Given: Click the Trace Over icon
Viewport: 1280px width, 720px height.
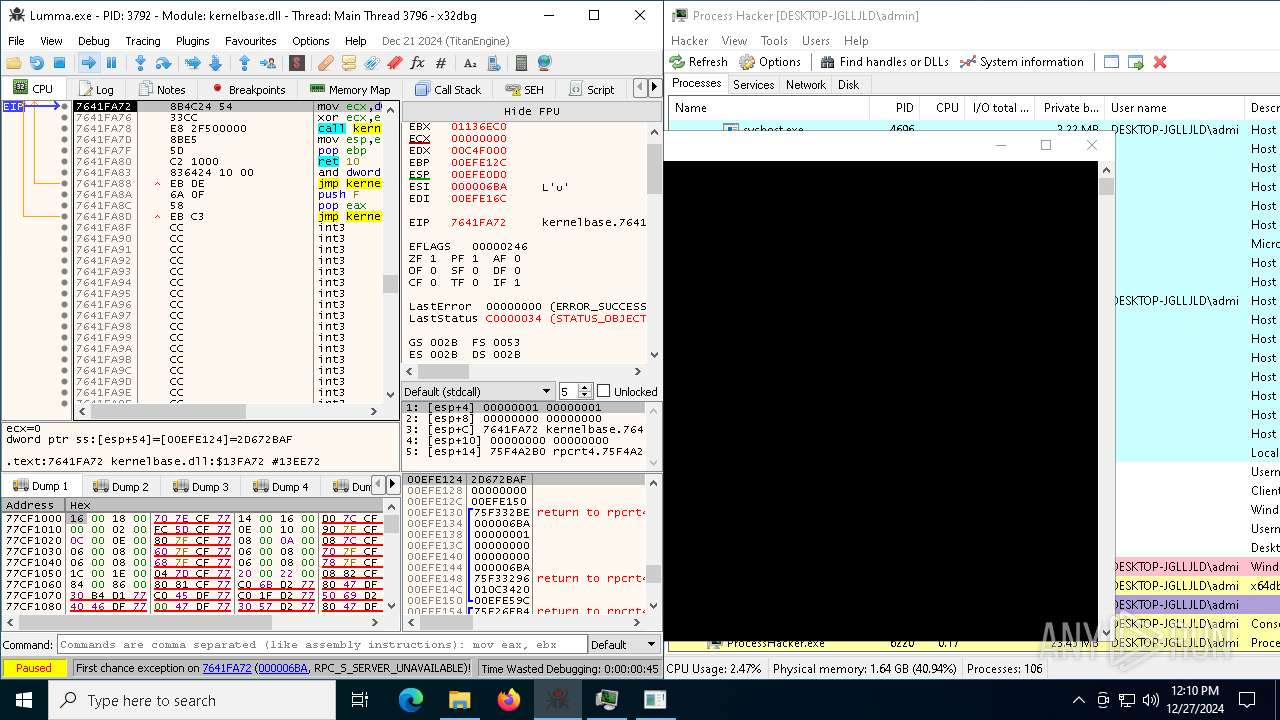Looking at the screenshot, I should 215,63.
